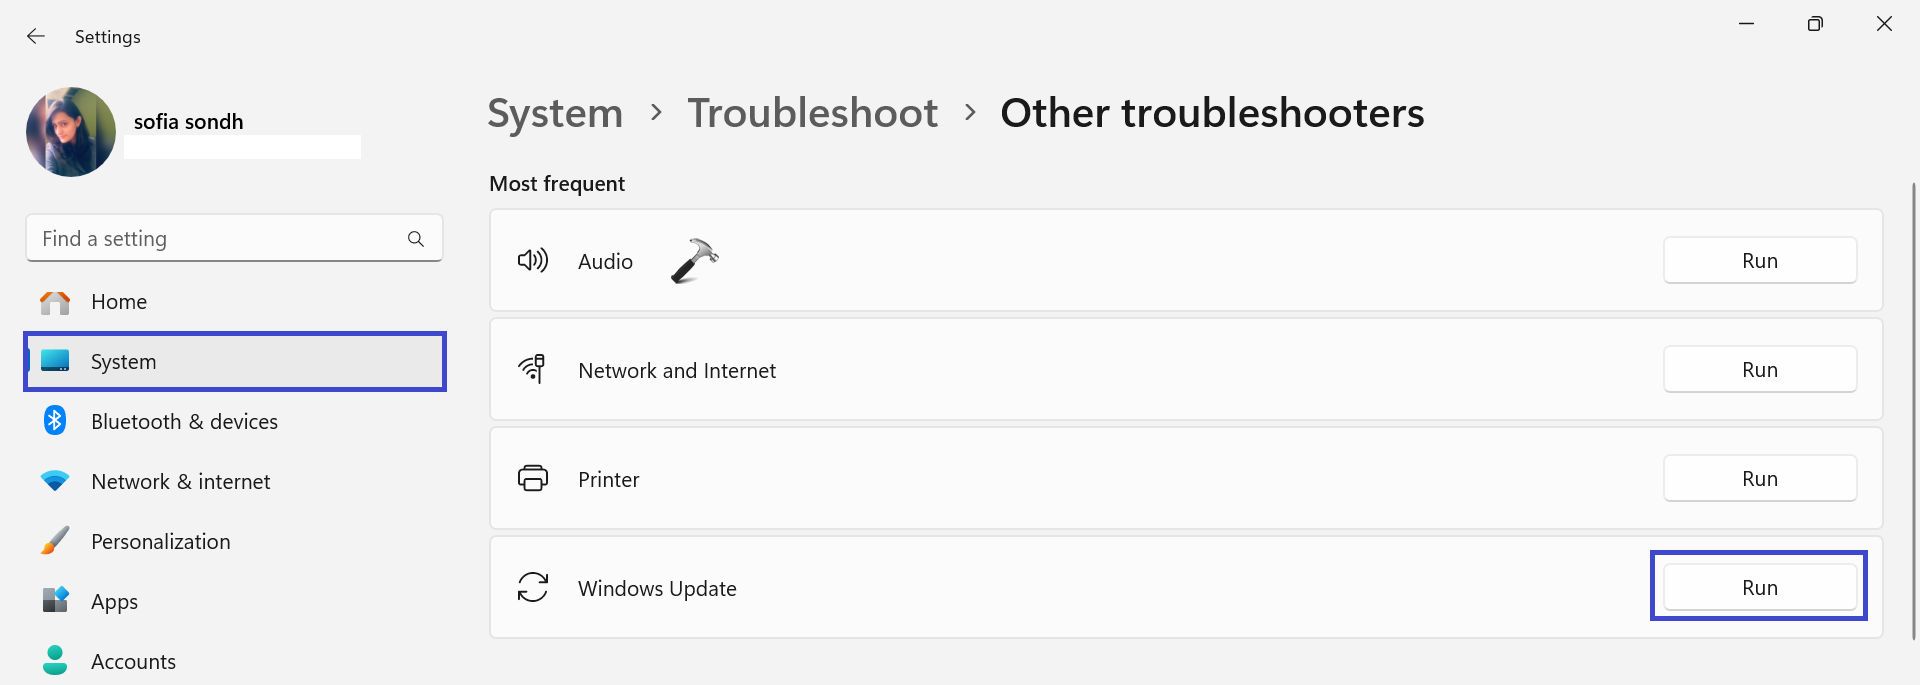Open Home in the sidebar
The width and height of the screenshot is (1920, 685).
119,302
